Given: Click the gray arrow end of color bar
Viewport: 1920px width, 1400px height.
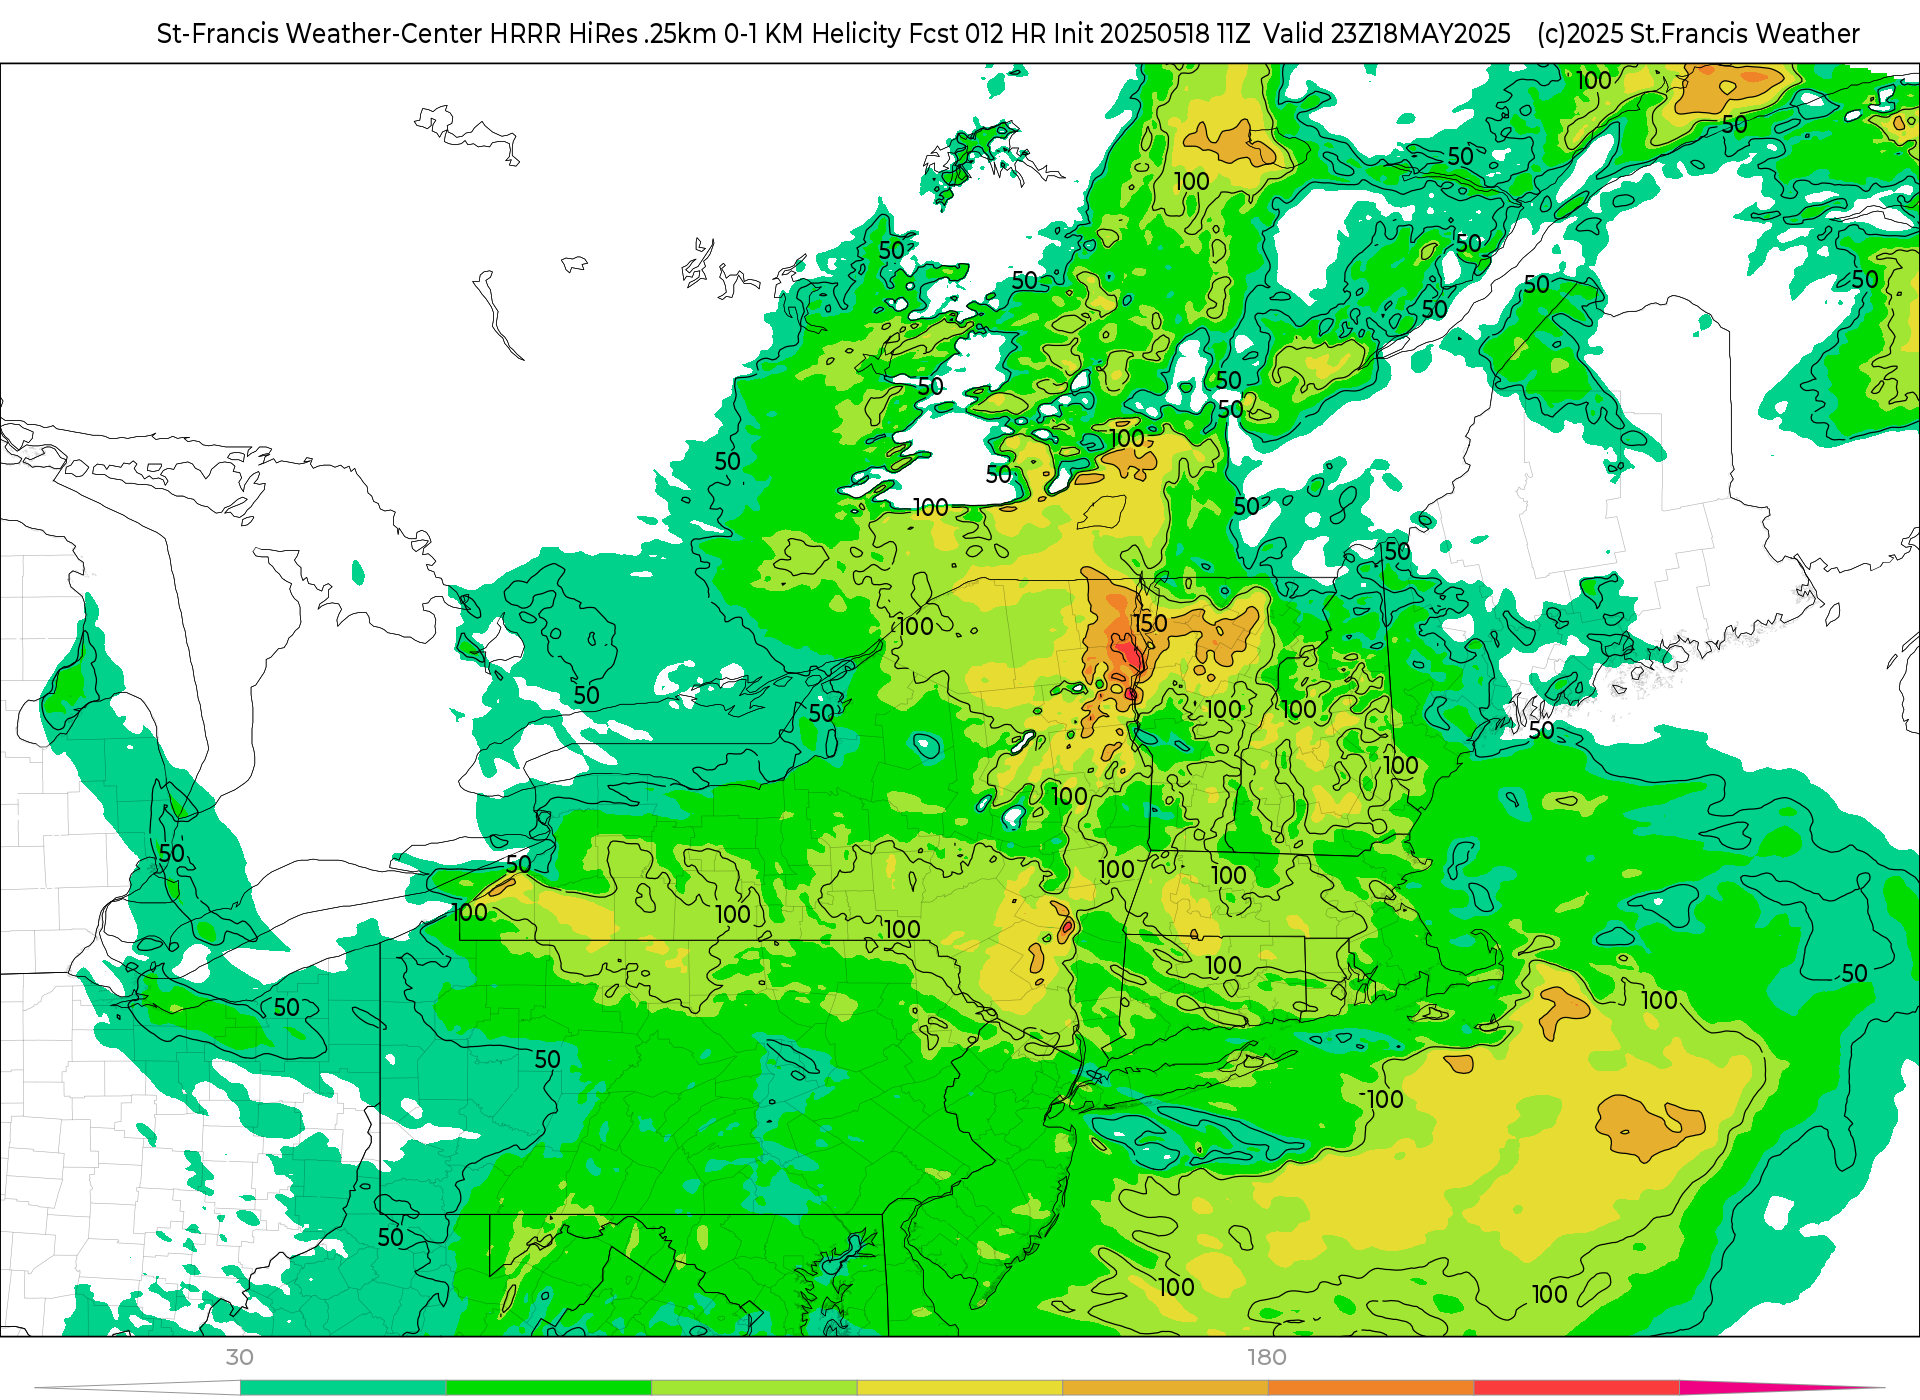Looking at the screenshot, I should (138, 1388).
